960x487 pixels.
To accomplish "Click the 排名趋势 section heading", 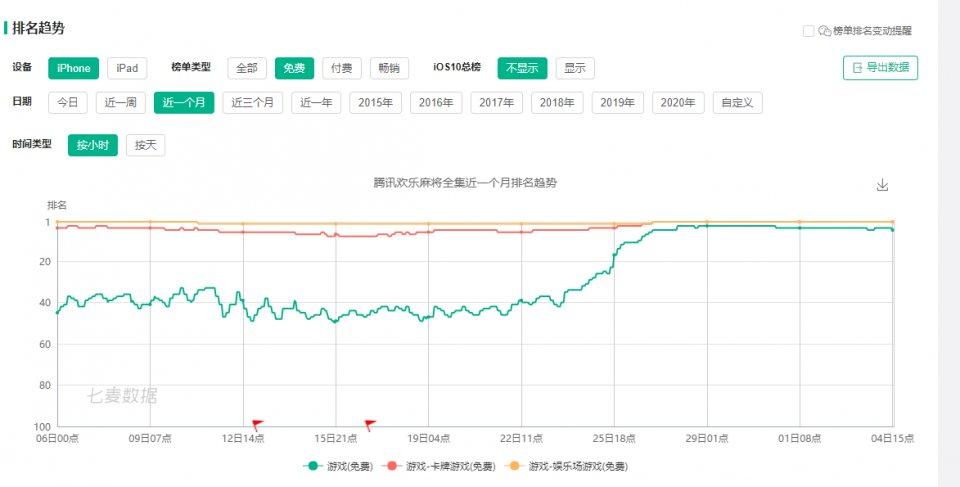I will point(38,29).
